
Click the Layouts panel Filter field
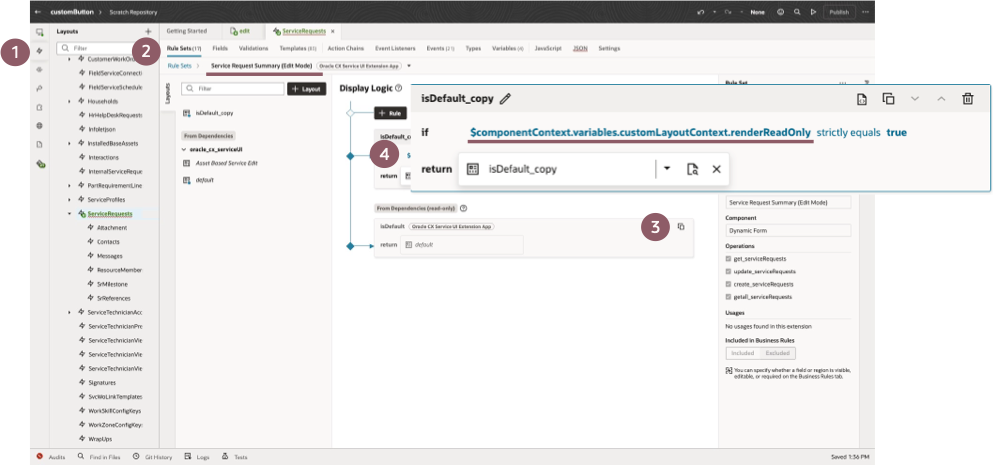tap(98, 48)
